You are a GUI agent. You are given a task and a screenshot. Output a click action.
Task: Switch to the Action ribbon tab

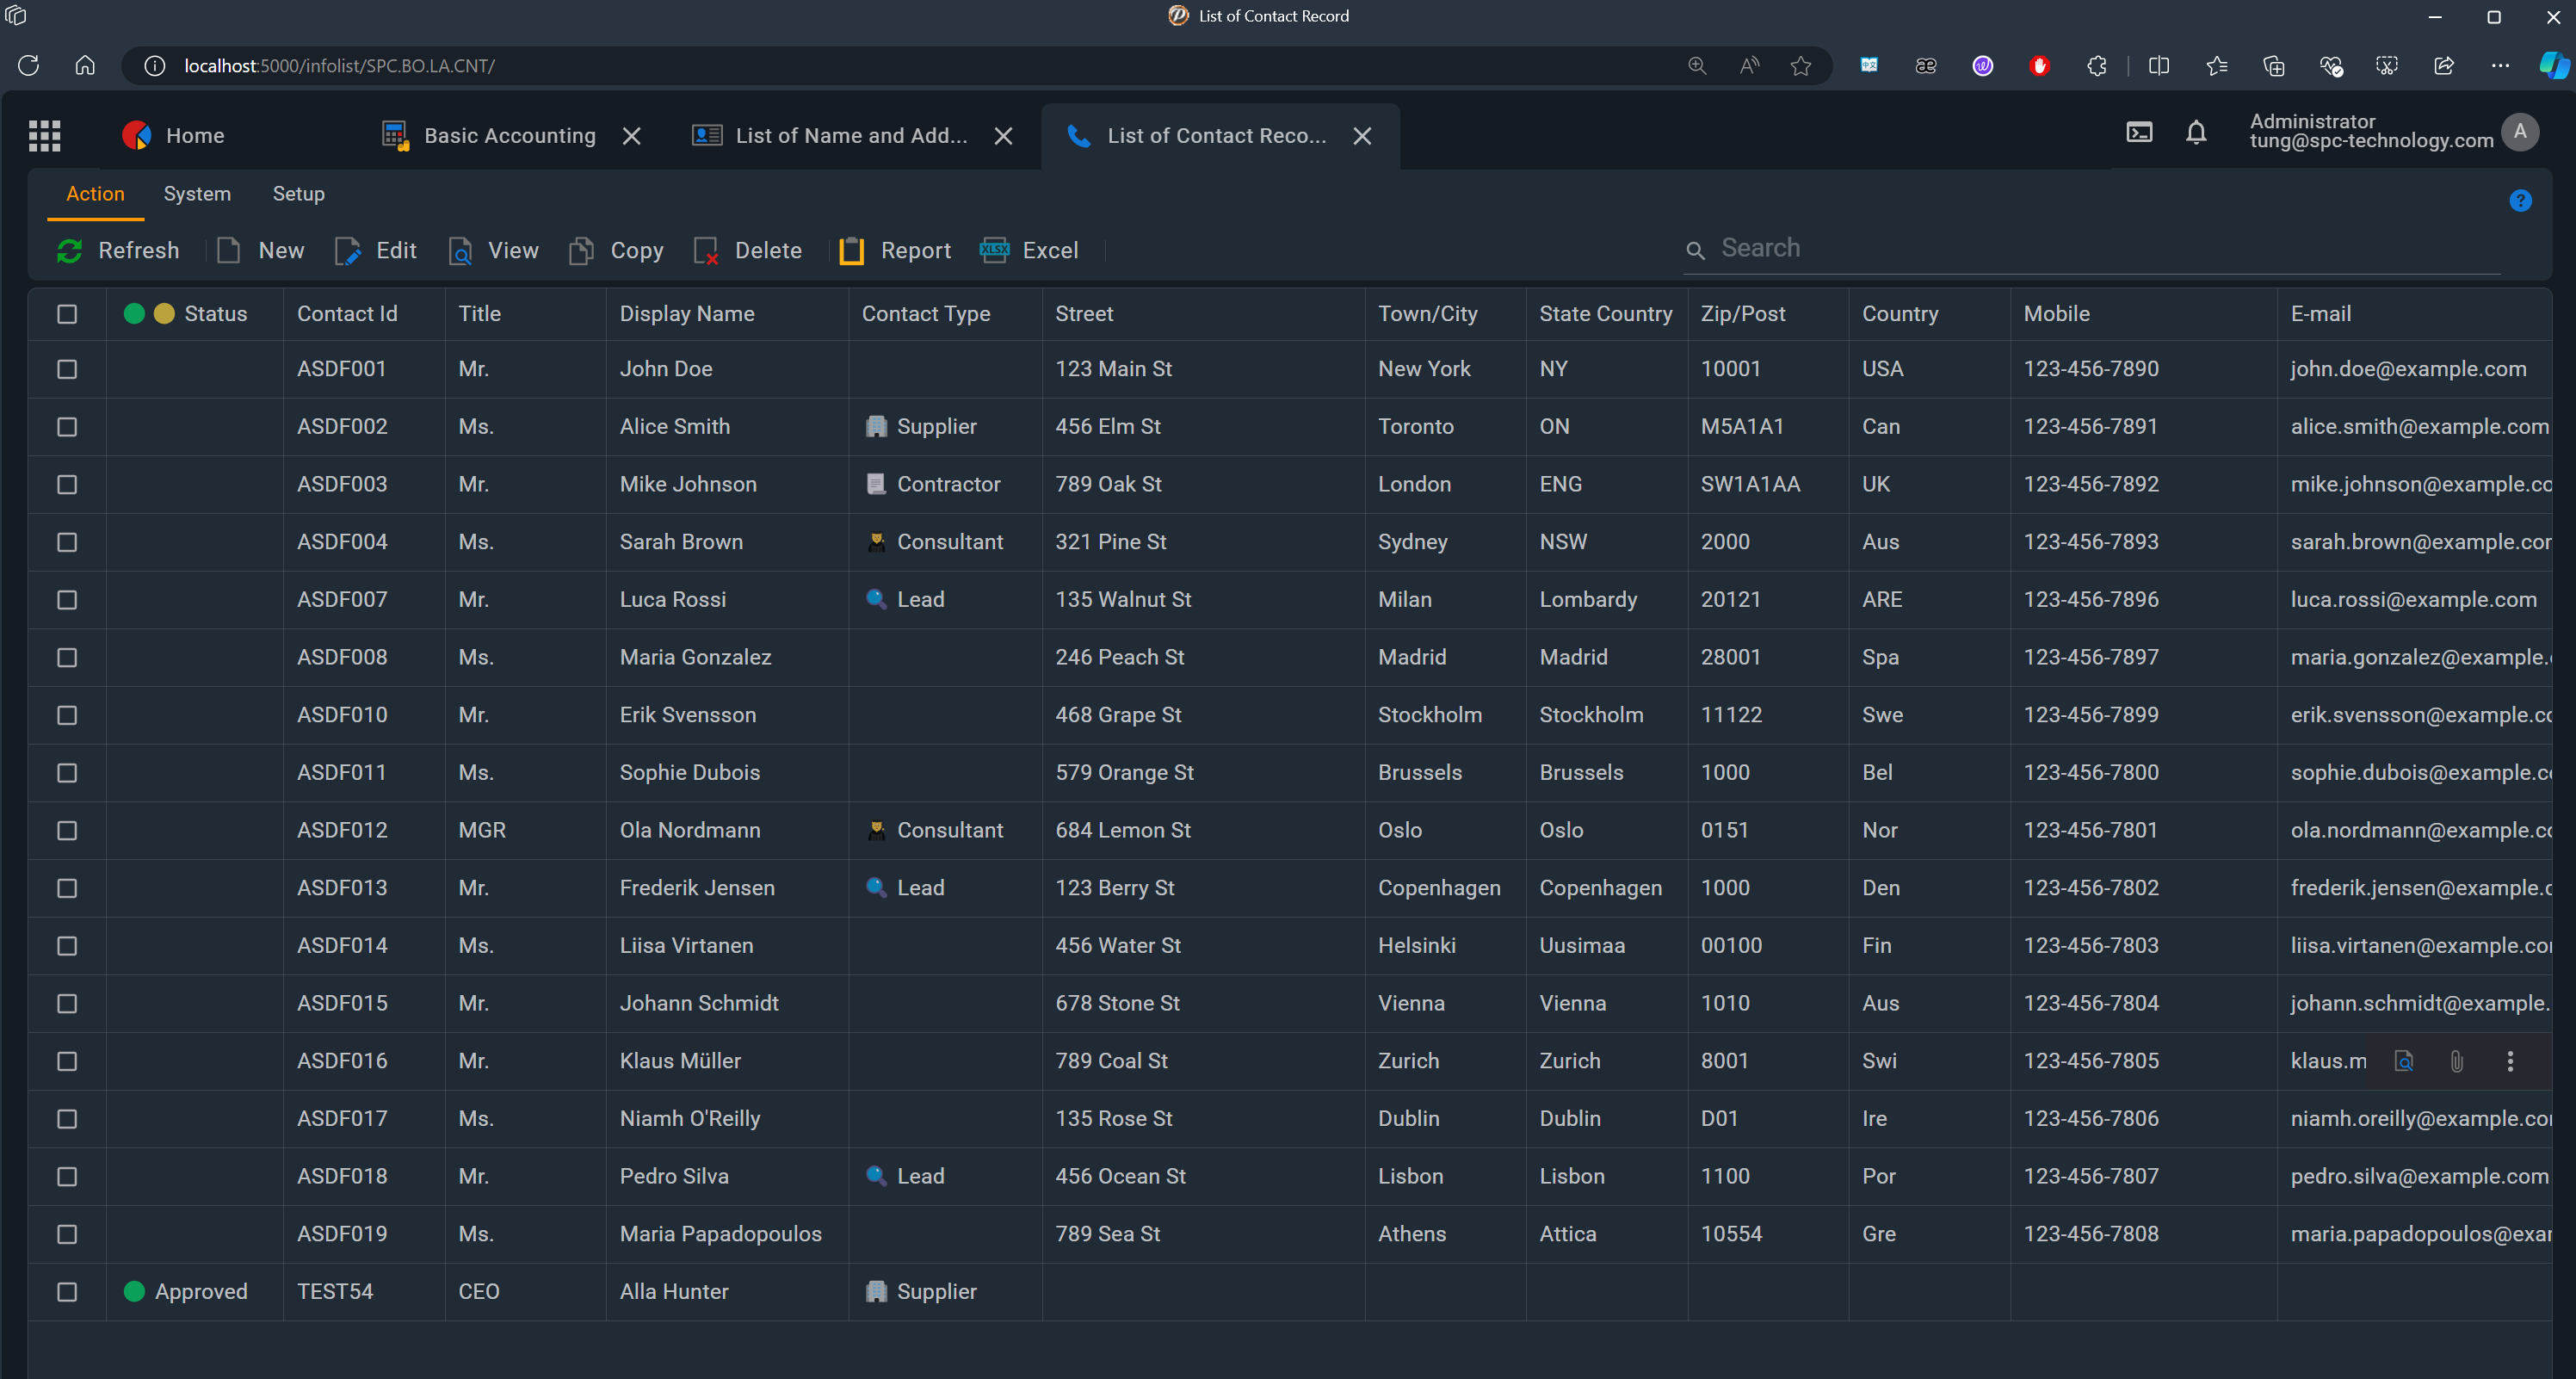tap(95, 194)
